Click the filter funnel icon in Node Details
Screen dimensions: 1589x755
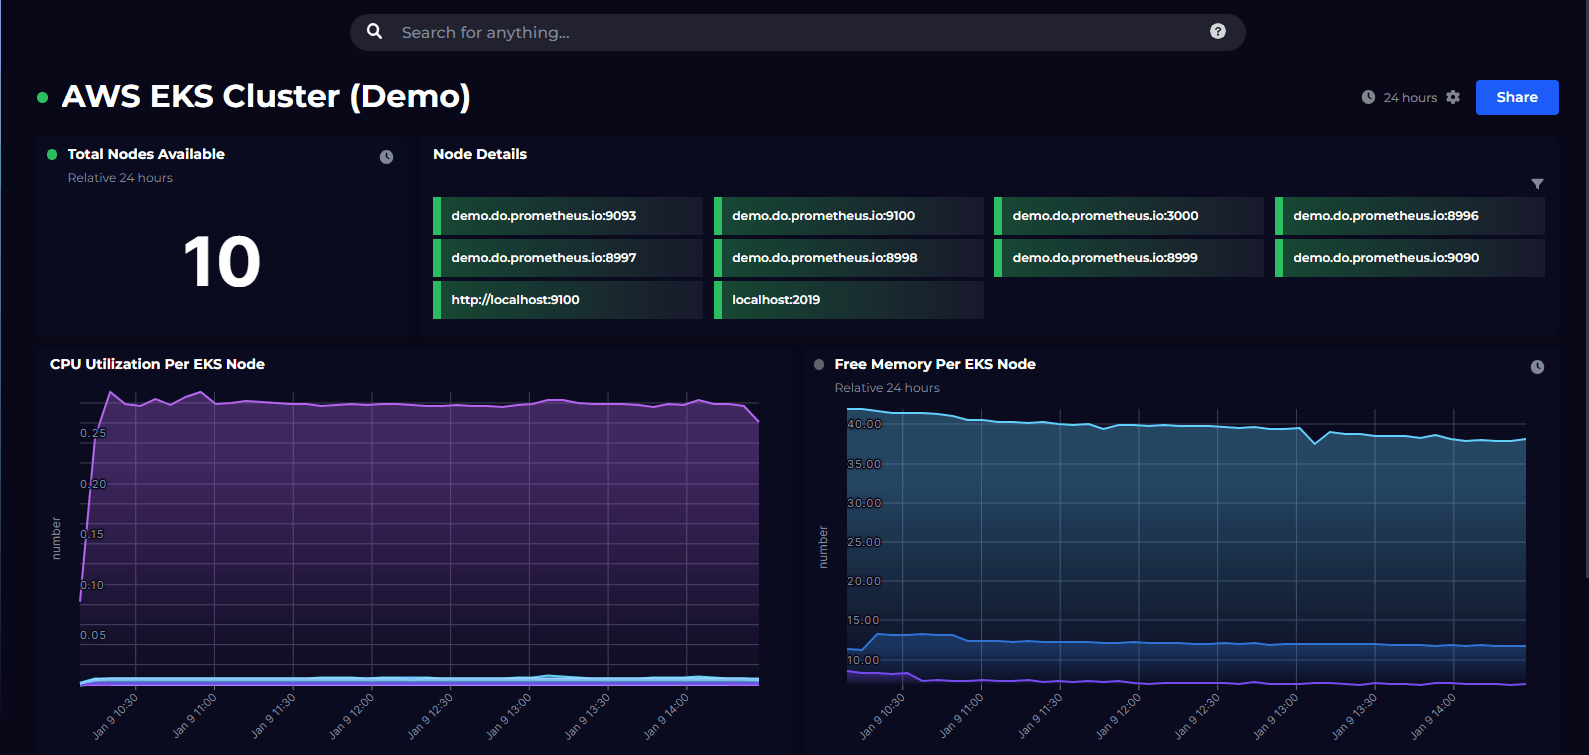pos(1537,184)
